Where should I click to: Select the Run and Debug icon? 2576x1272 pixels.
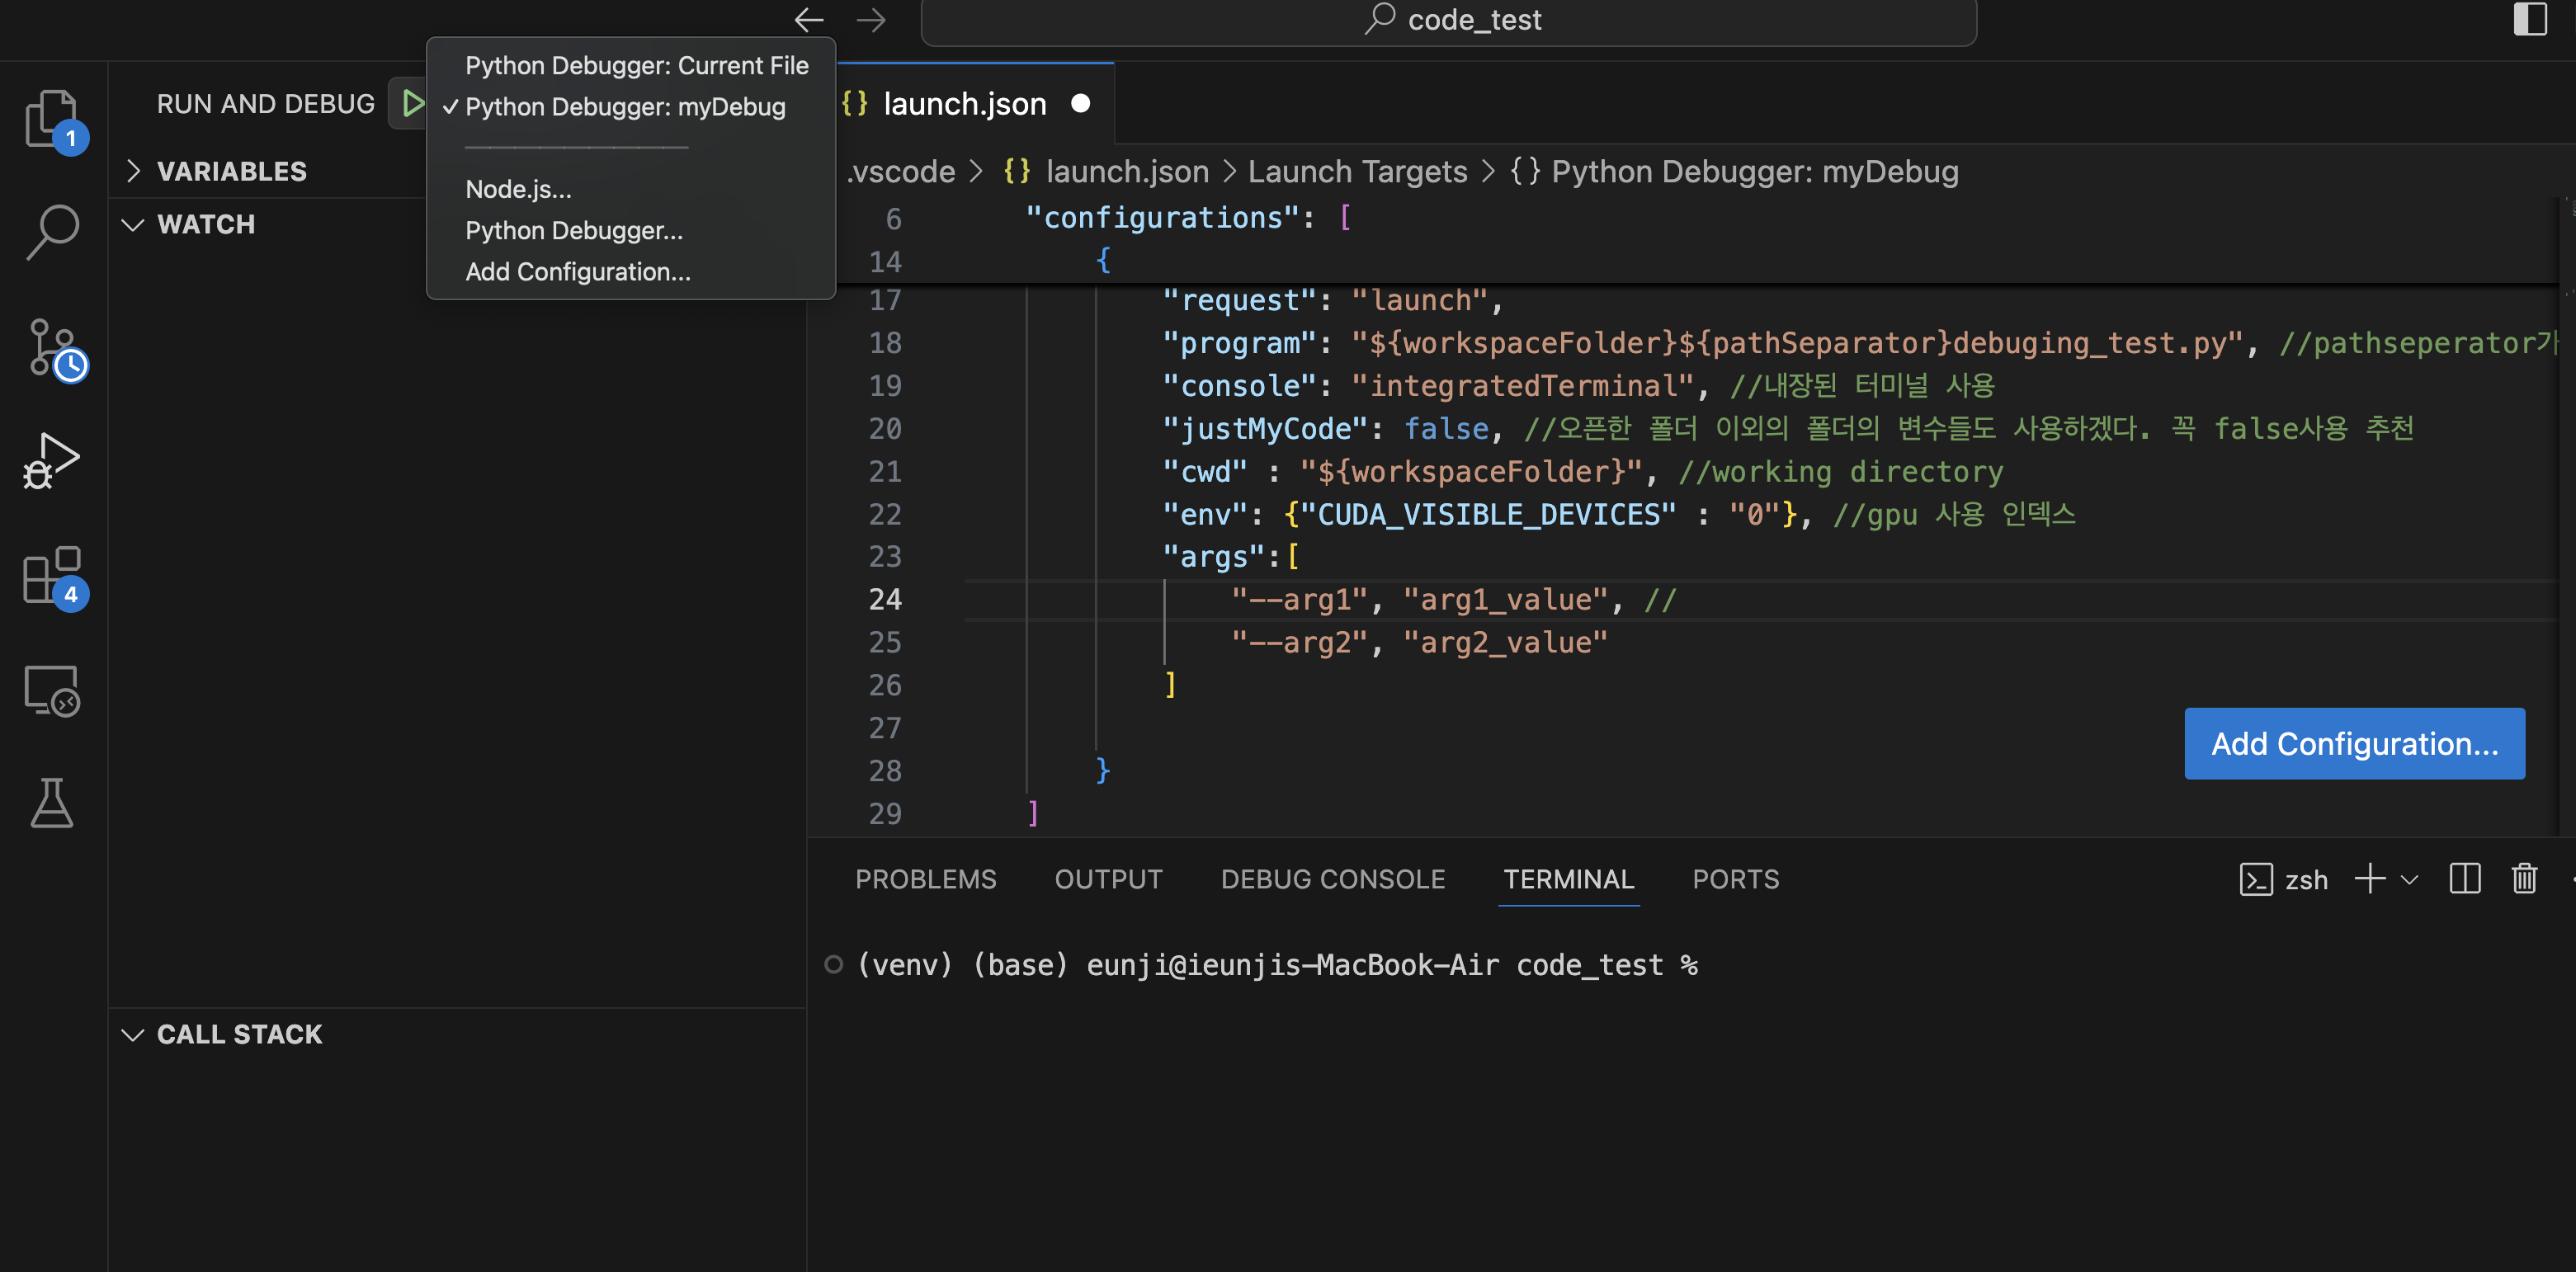point(52,462)
